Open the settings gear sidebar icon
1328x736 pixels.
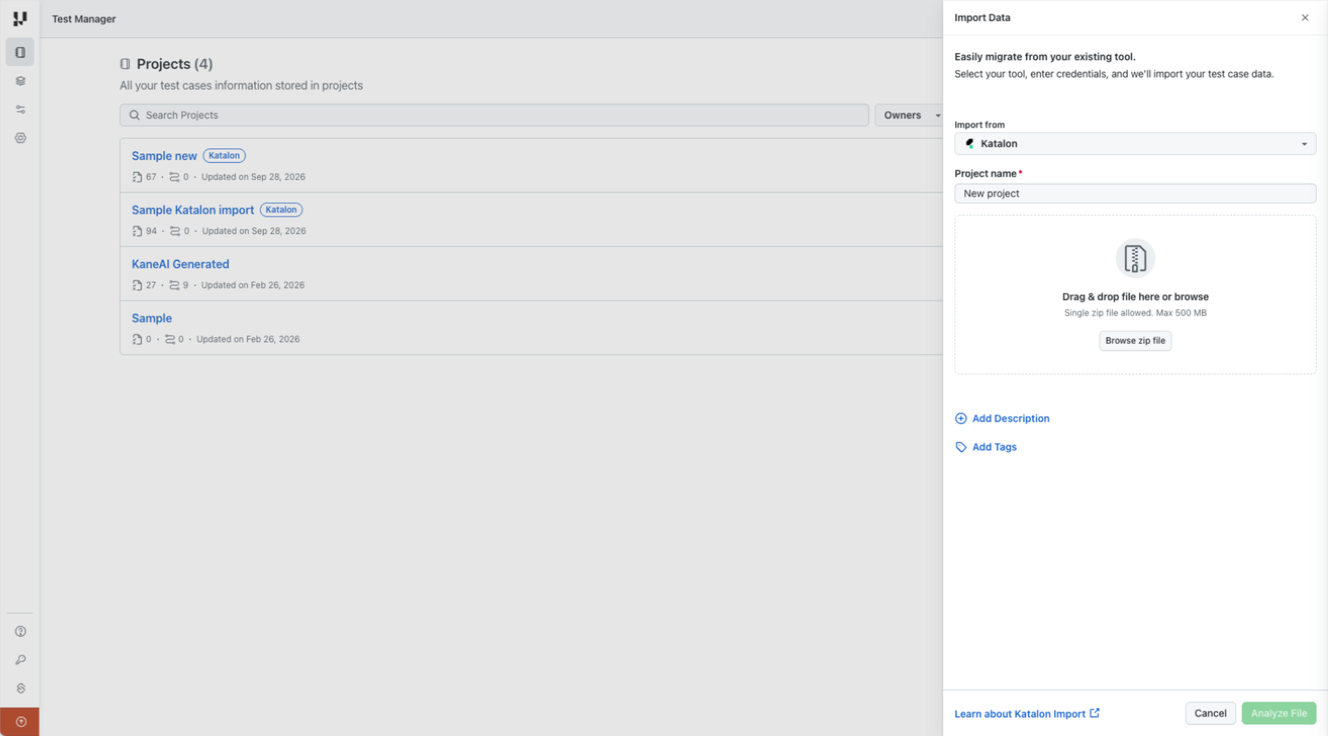coord(20,138)
